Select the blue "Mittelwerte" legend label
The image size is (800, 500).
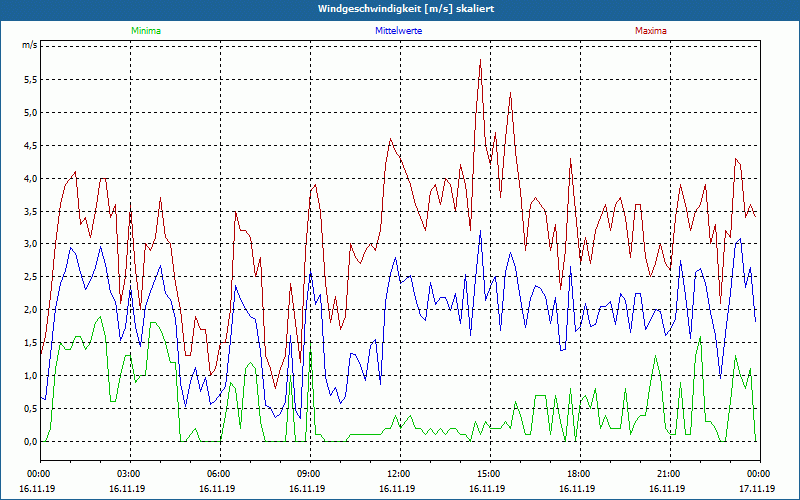point(398,31)
